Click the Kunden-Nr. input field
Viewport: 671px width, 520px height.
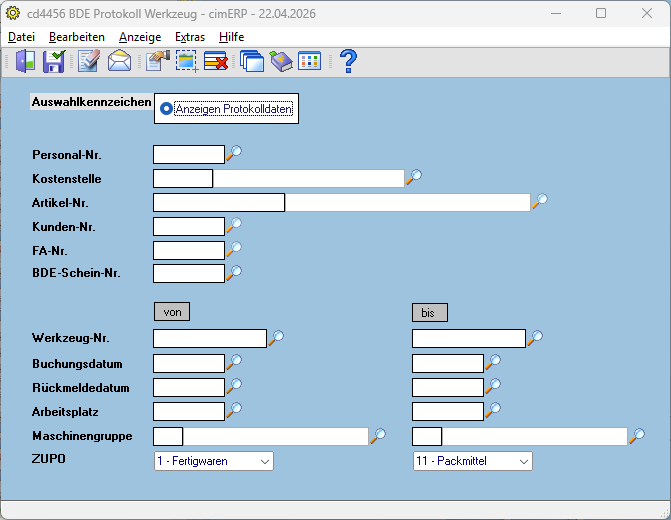(x=189, y=226)
